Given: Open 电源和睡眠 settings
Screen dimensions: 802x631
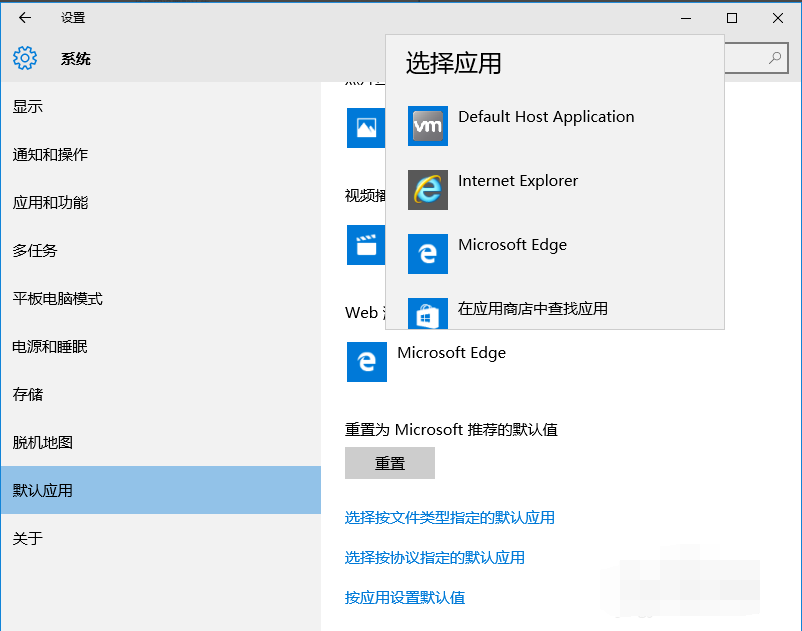Looking at the screenshot, I should click(47, 346).
